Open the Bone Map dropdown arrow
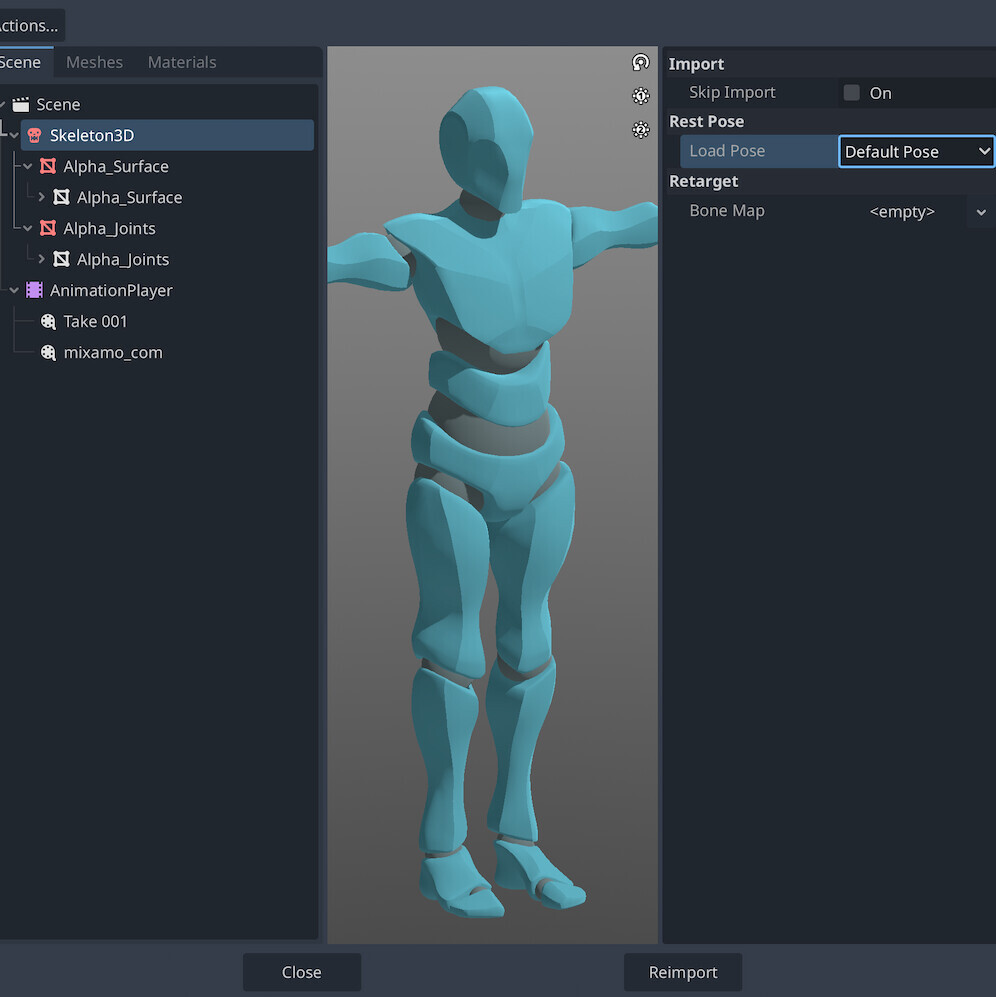 [x=981, y=212]
